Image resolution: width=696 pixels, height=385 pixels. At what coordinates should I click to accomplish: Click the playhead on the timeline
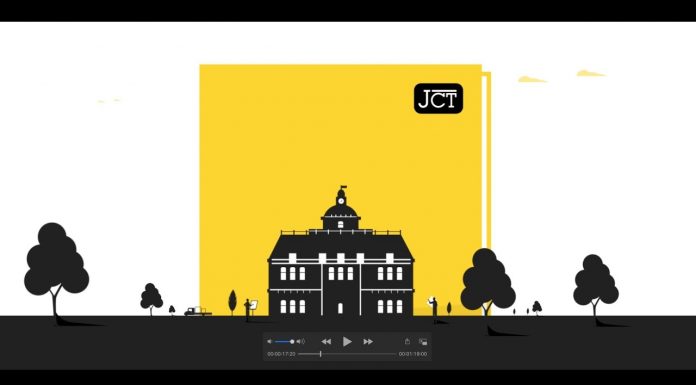tap(320, 354)
